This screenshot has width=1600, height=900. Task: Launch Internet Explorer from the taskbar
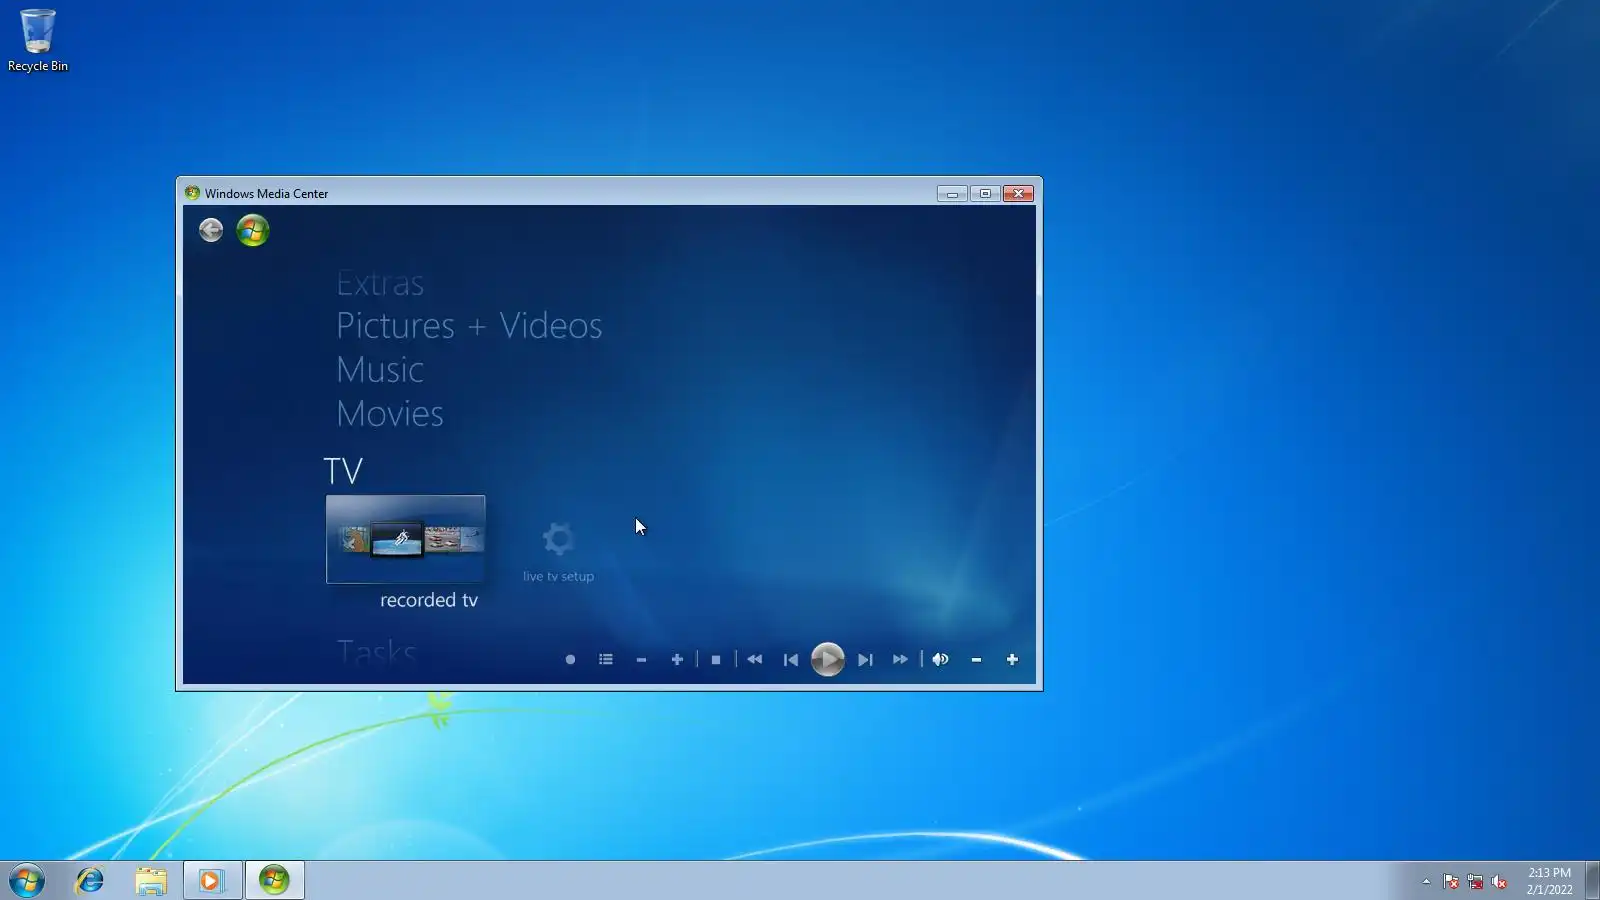90,881
